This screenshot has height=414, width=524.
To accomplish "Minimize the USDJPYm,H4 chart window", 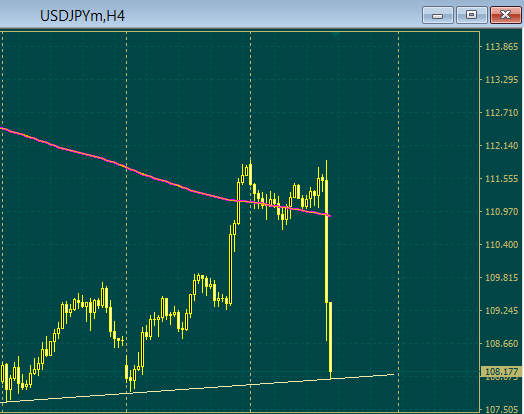I will click(x=437, y=15).
